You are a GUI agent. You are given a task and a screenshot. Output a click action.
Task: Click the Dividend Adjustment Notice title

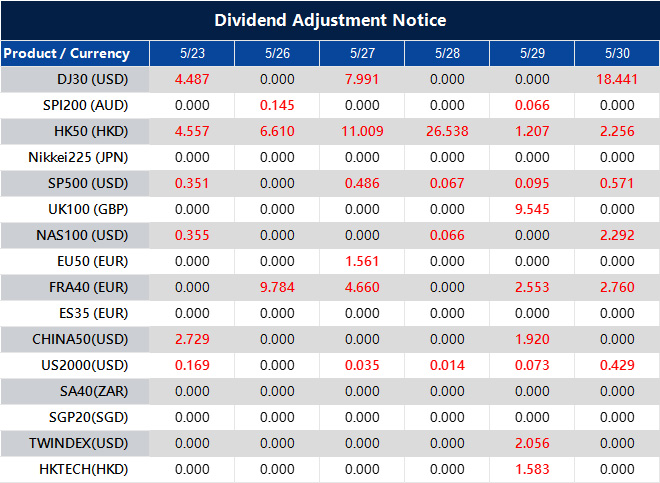(x=330, y=20)
